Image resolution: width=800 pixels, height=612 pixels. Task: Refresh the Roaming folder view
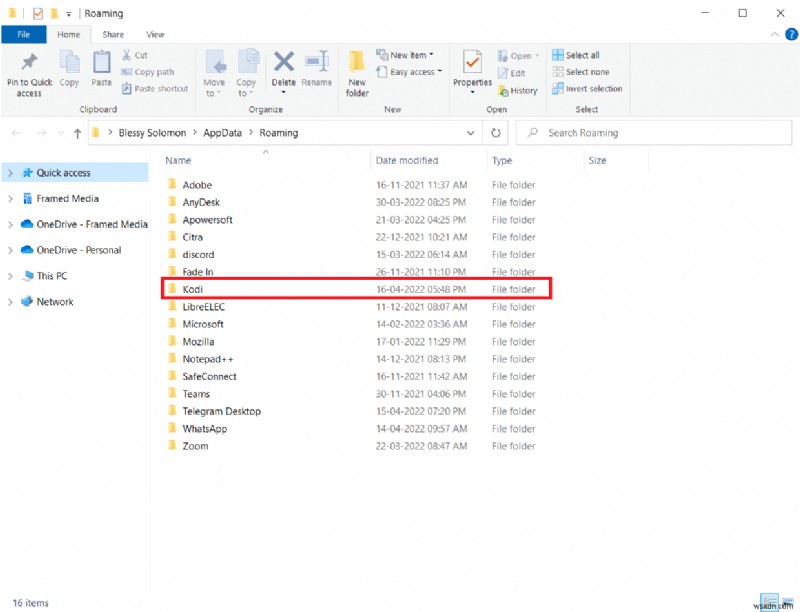[x=495, y=133]
